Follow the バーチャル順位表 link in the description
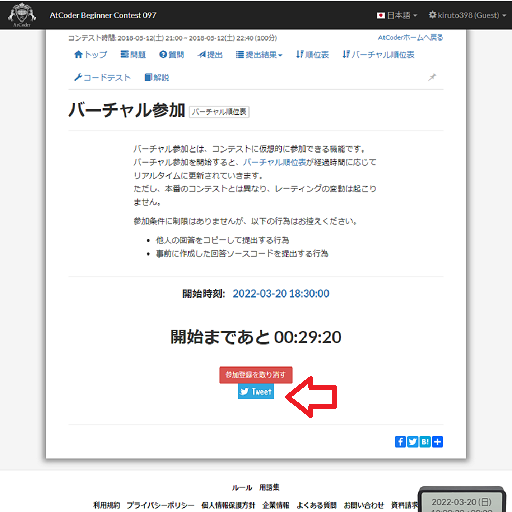 tap(274, 162)
